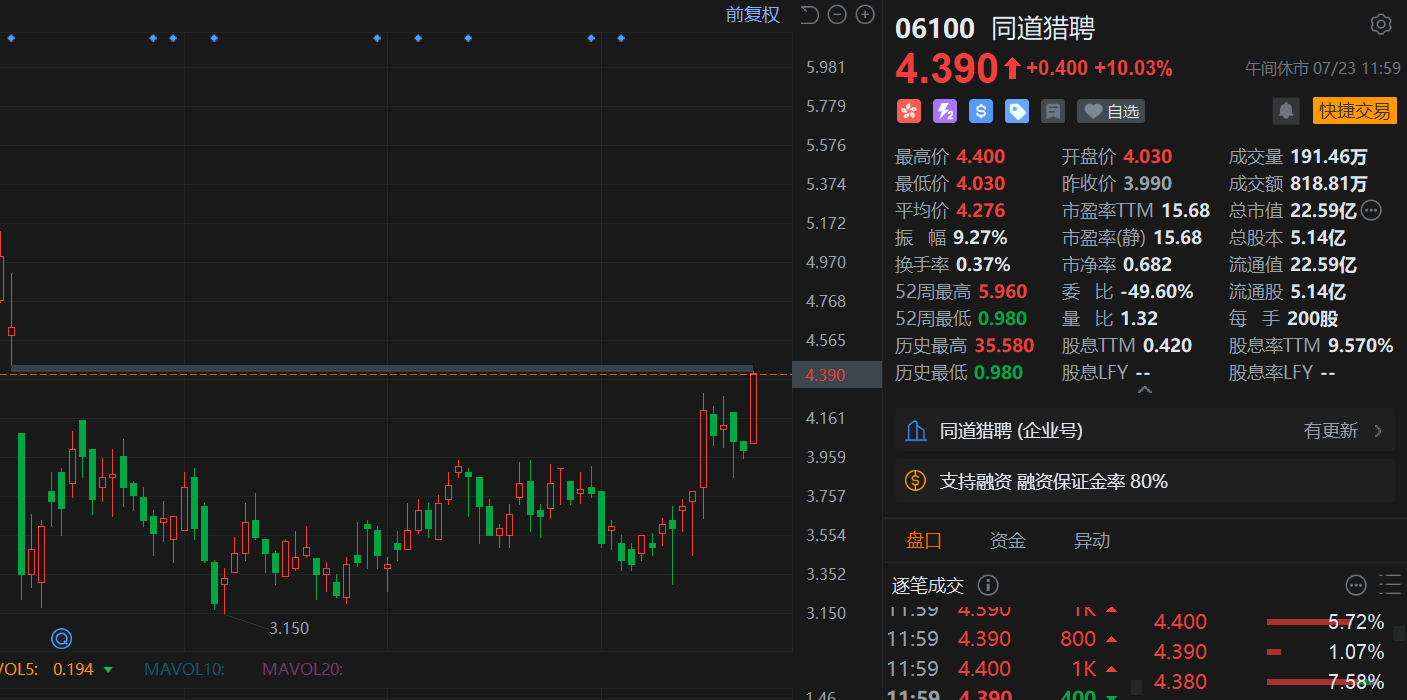Click the Hong Kong market flag icon
Viewport: 1407px width, 700px height.
coord(908,111)
